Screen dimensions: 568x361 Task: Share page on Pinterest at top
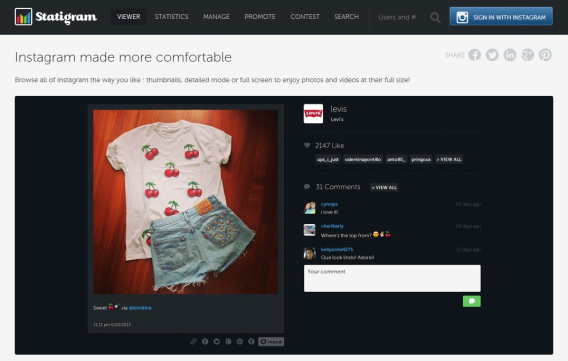point(546,55)
